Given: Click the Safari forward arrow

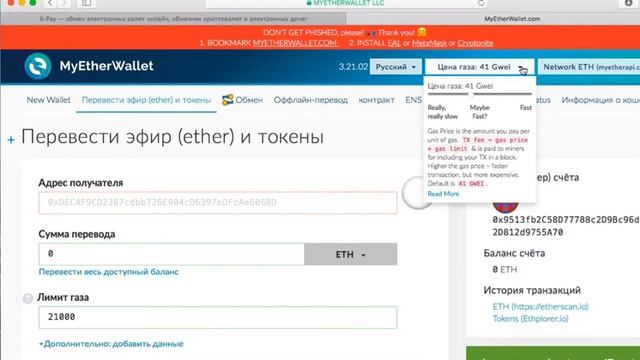Looking at the screenshot, I should tap(64, 3).
